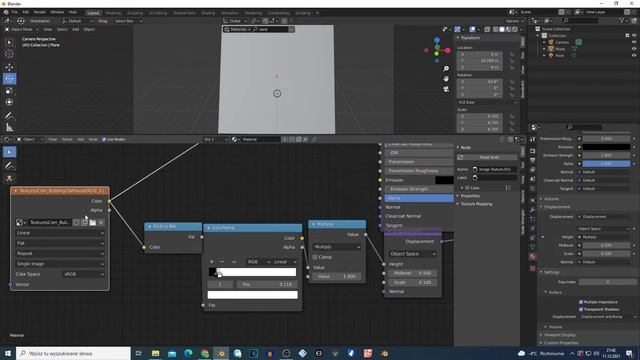Open the Material properties tab icon
The width and height of the screenshot is (640, 360).
pos(533,256)
